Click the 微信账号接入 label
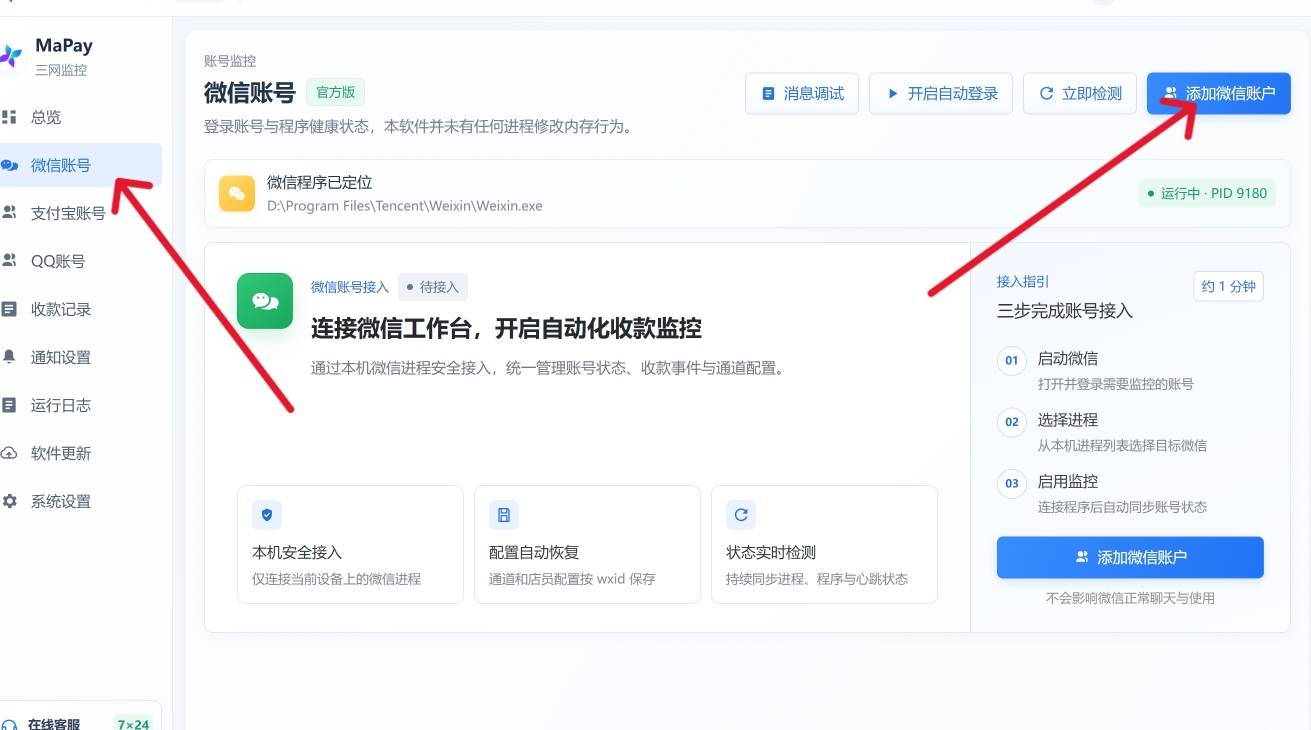The height and width of the screenshot is (730, 1311). 350,287
